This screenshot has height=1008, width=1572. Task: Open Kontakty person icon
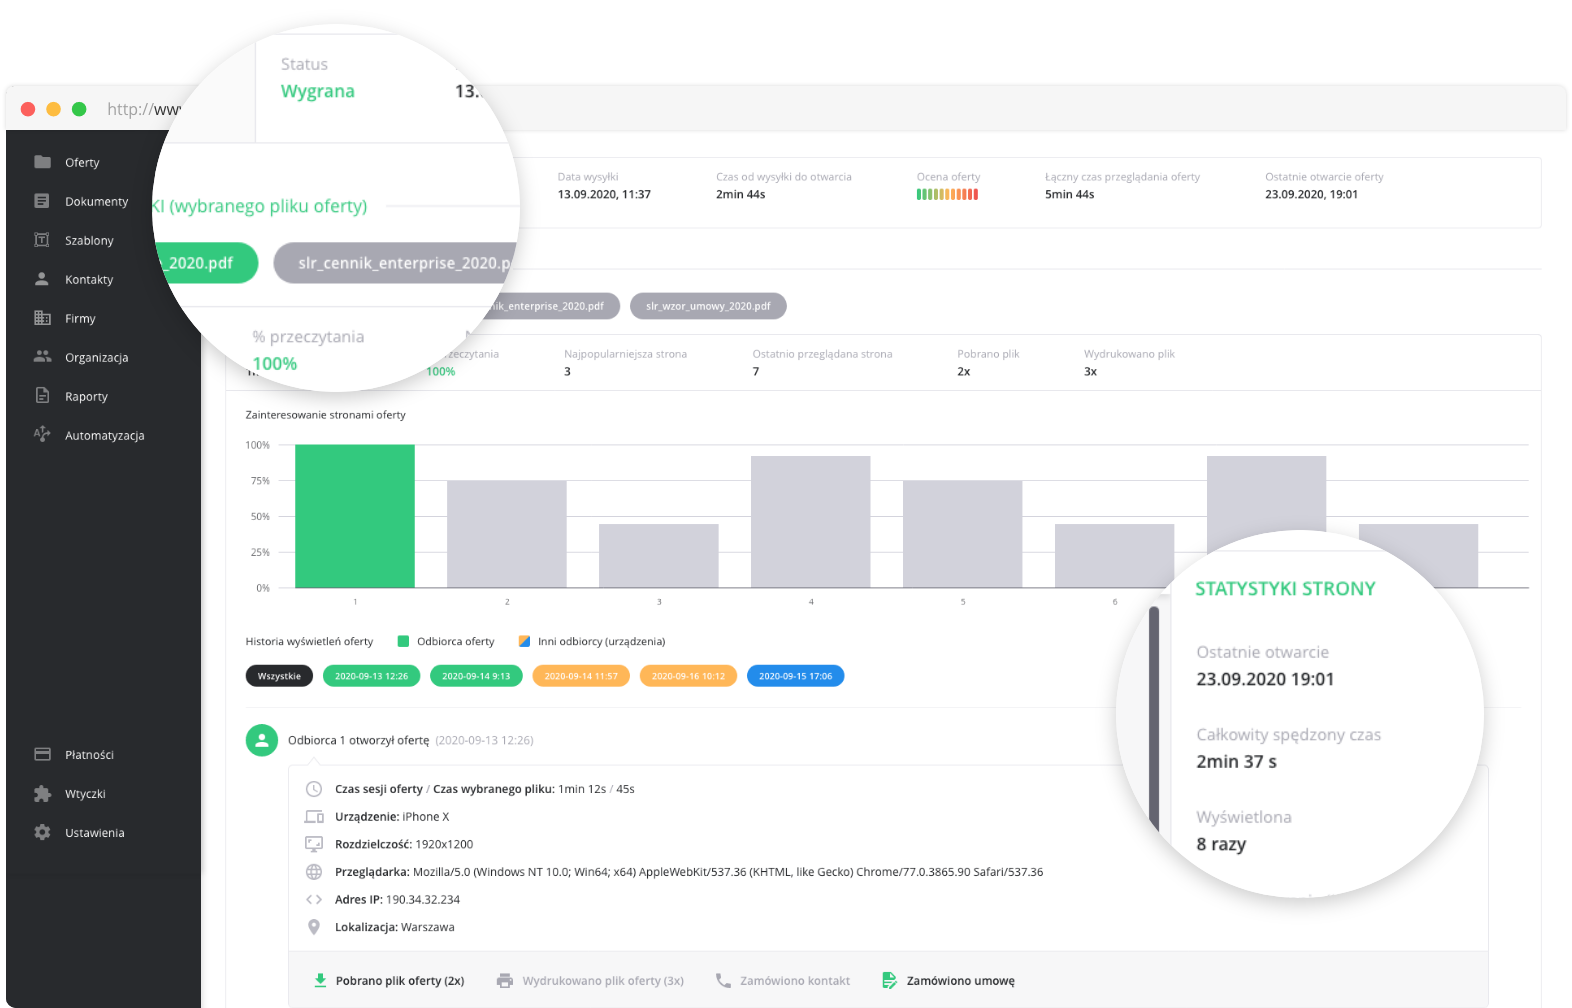click(42, 279)
